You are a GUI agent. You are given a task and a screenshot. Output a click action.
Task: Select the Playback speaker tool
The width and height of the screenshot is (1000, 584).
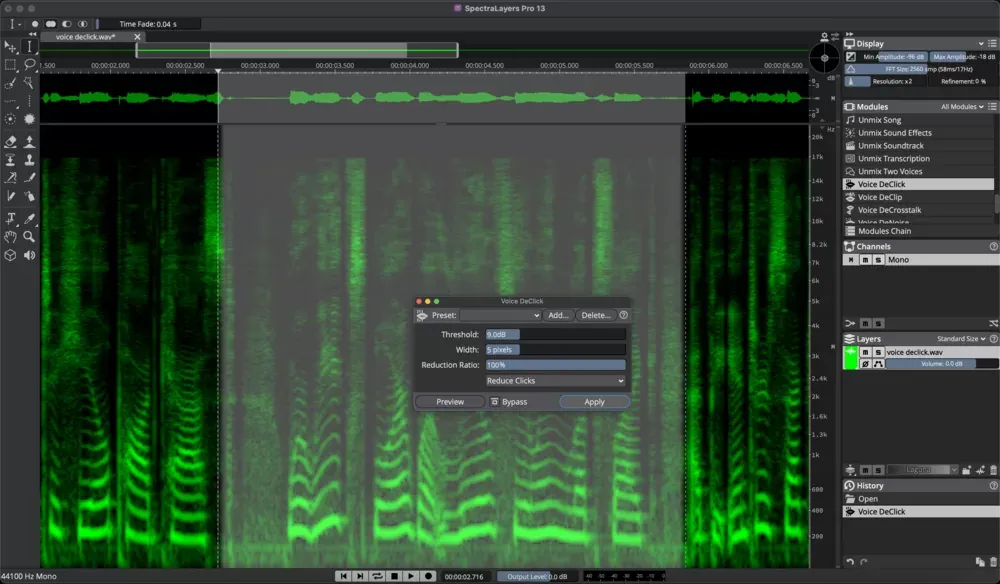click(x=29, y=255)
